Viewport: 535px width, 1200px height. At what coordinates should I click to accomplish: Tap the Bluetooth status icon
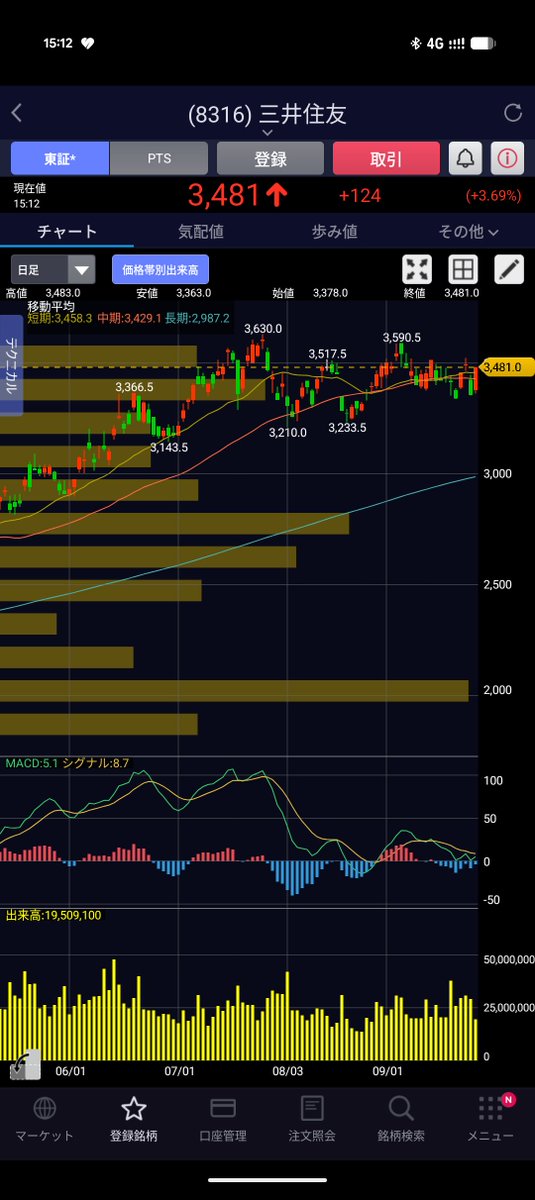(x=415, y=44)
